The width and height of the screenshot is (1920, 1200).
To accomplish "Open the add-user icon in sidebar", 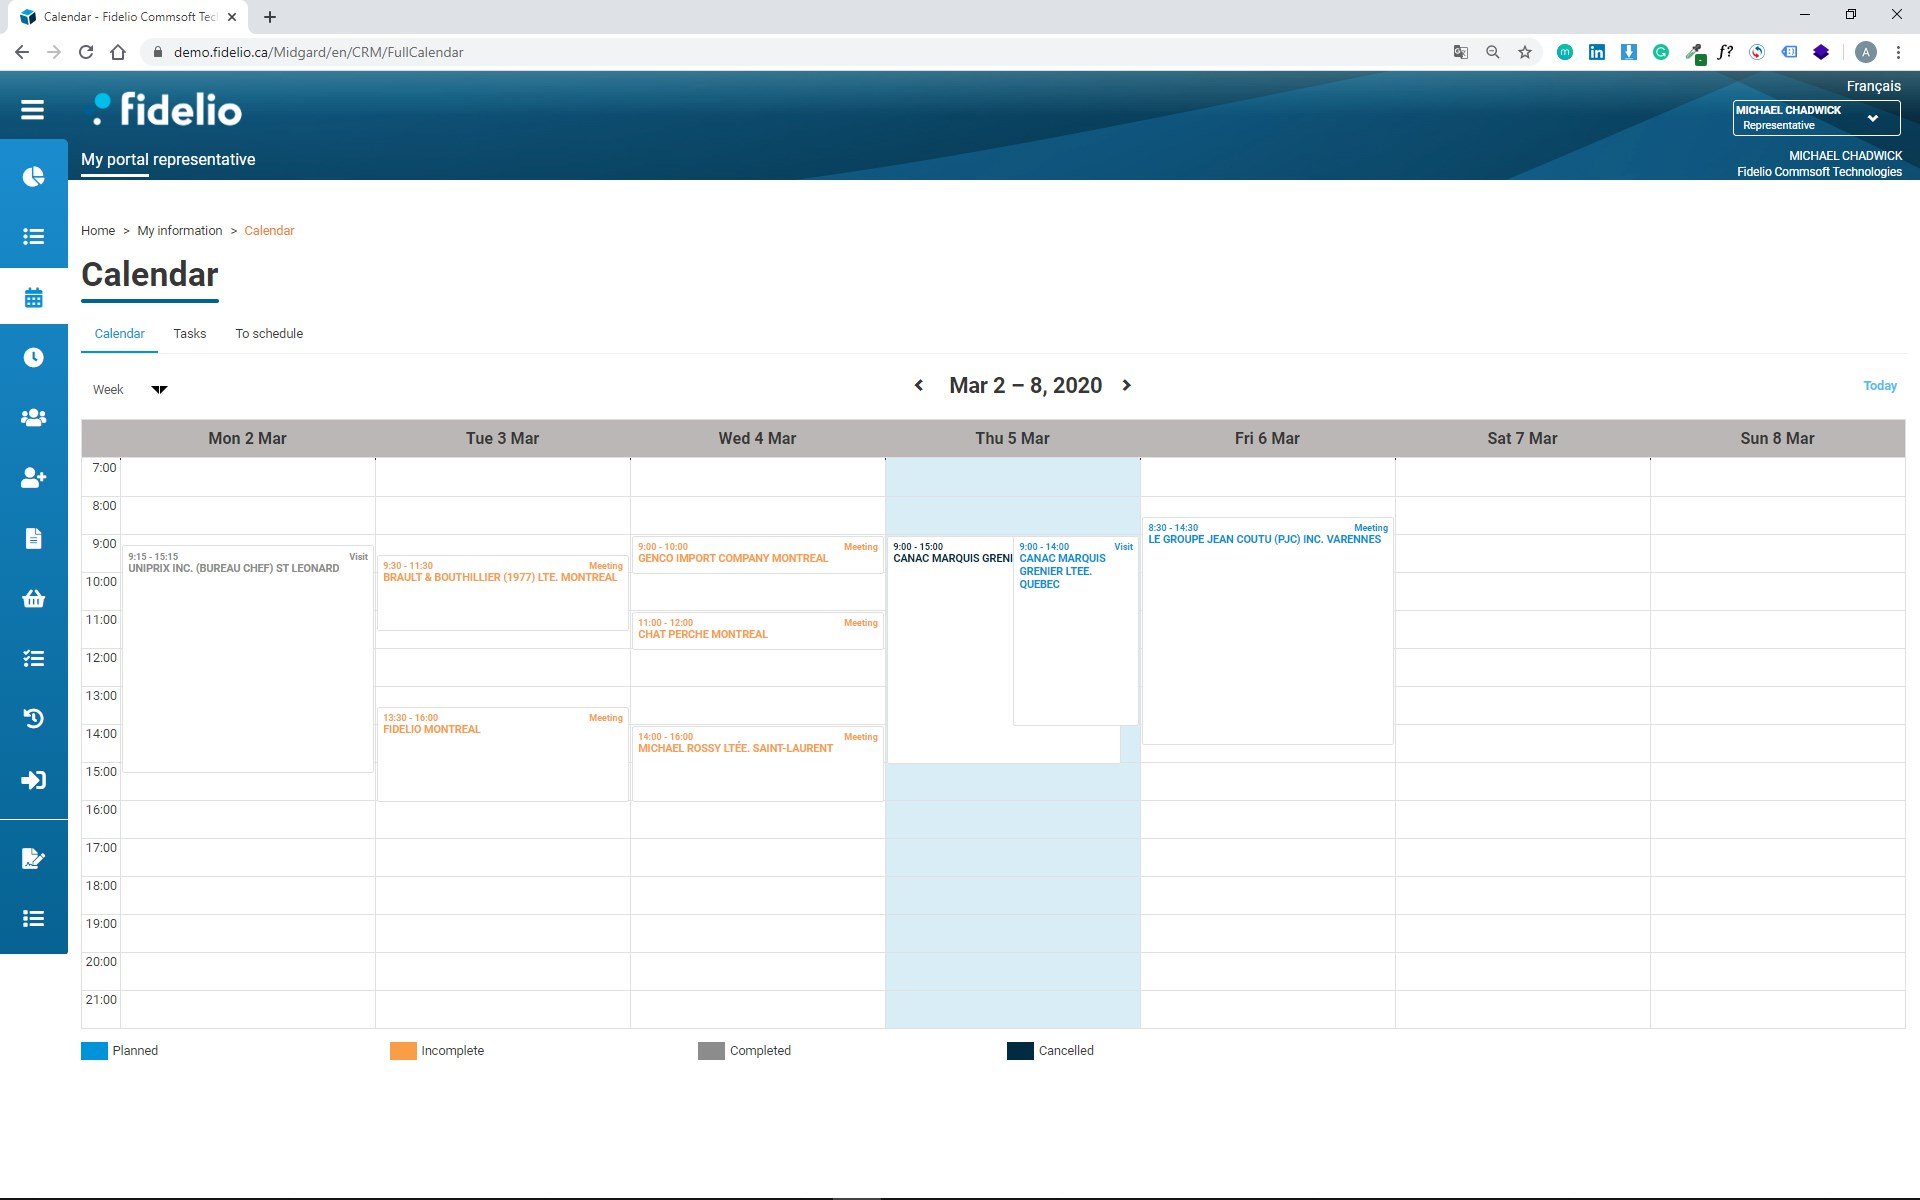I will tap(33, 478).
